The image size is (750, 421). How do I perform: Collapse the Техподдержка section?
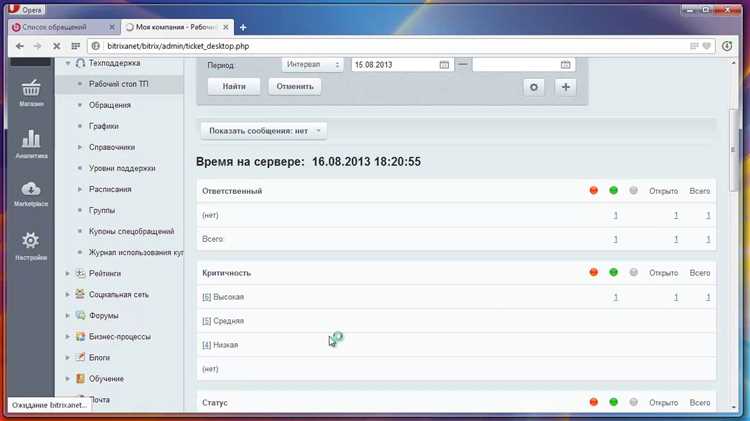click(67, 63)
